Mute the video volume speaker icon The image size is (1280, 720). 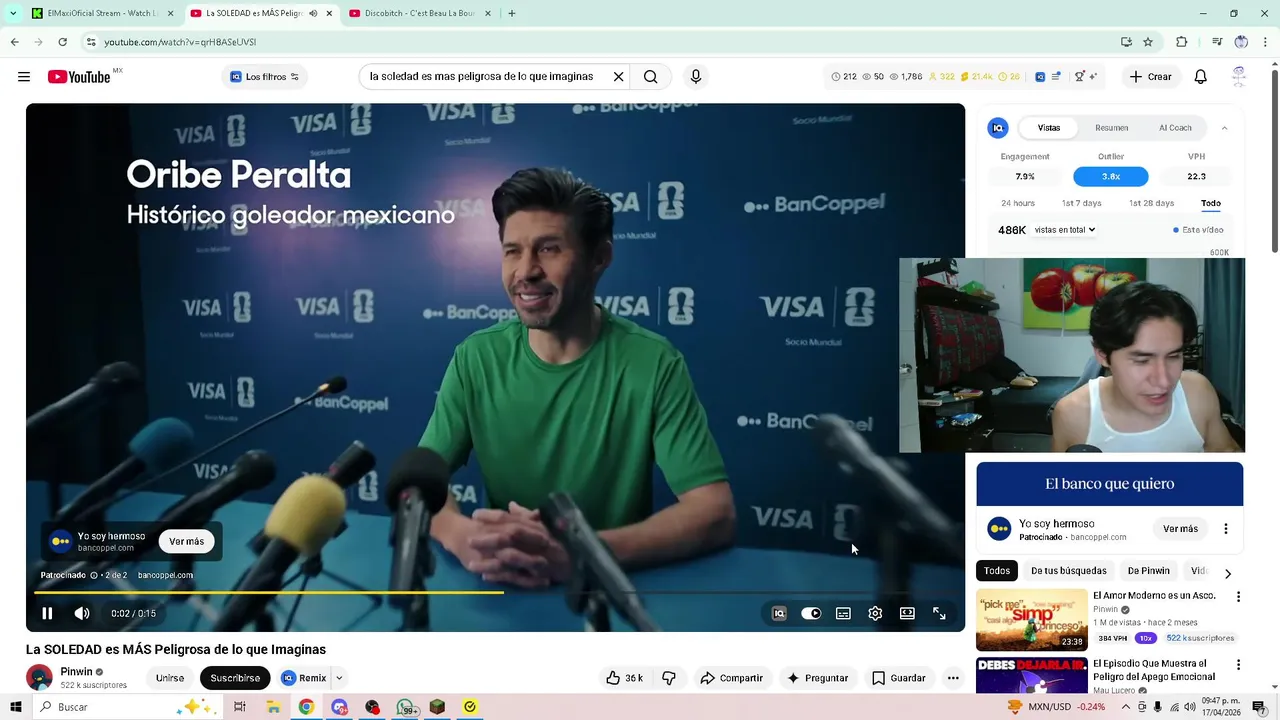(x=82, y=613)
